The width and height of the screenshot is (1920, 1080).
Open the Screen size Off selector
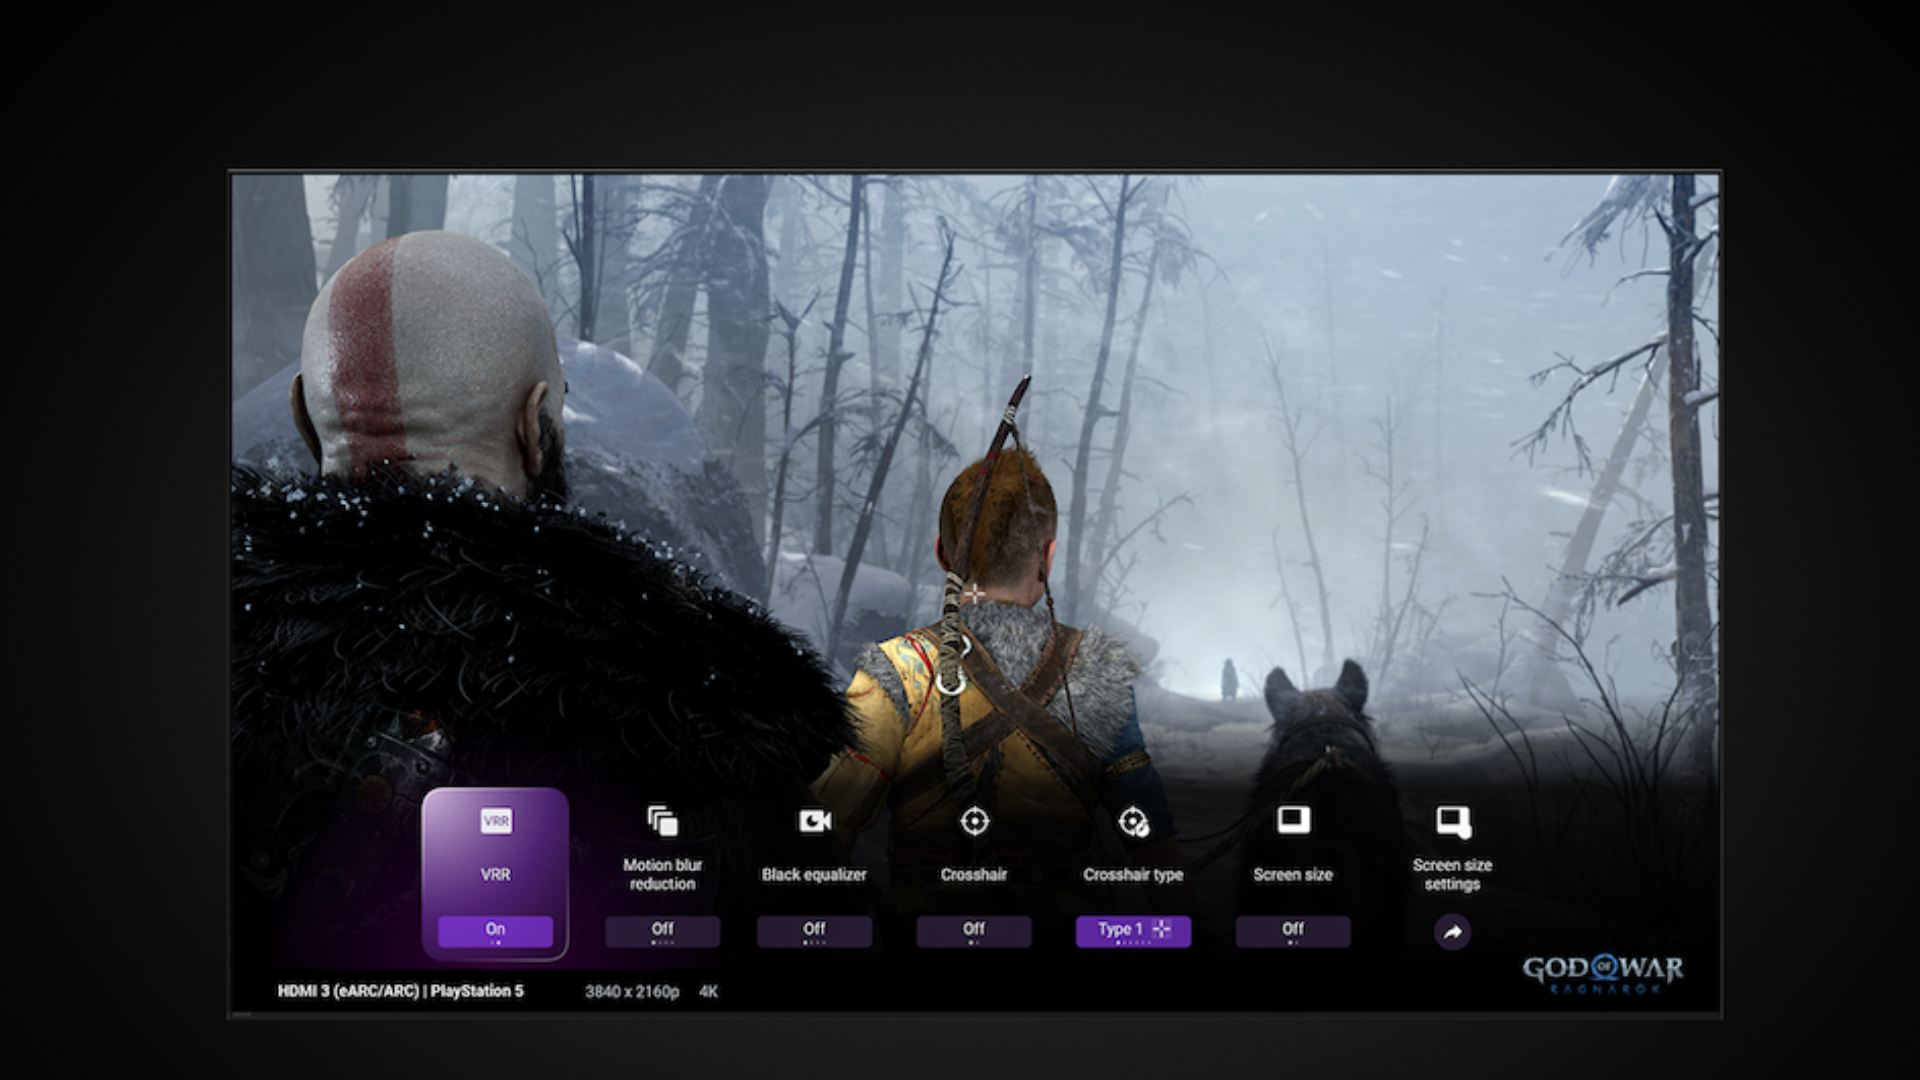tap(1293, 931)
